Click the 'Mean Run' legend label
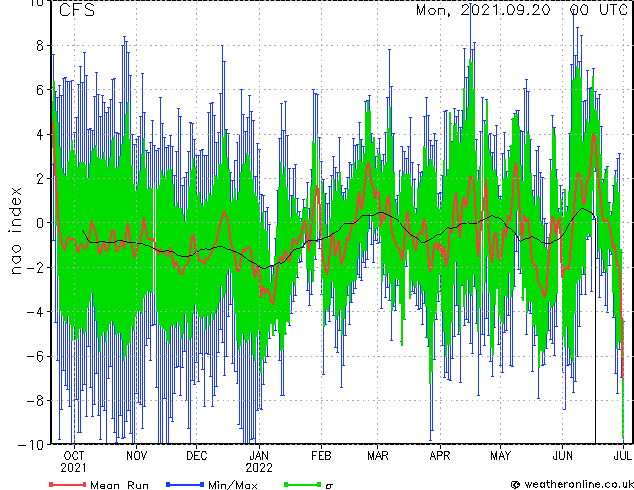This screenshot has height=490, width=634. 119,485
